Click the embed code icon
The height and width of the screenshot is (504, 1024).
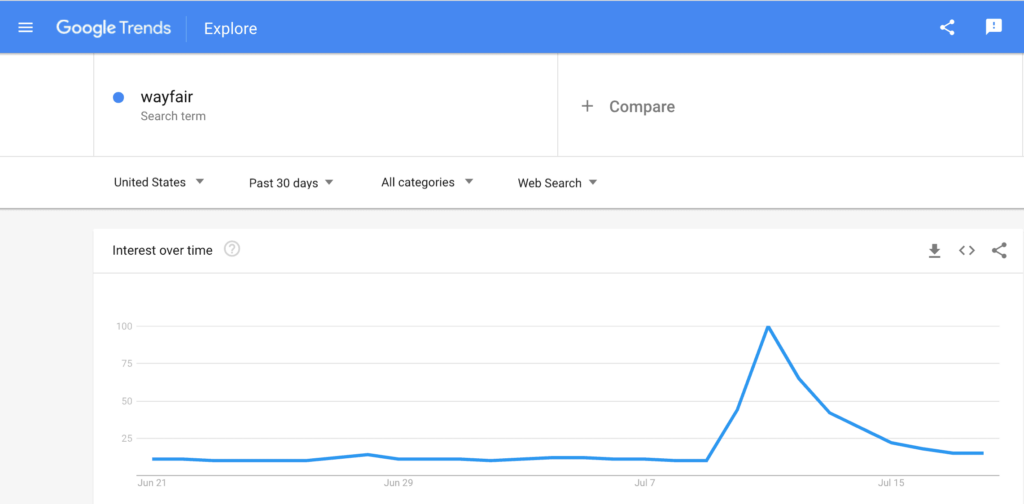(x=967, y=250)
